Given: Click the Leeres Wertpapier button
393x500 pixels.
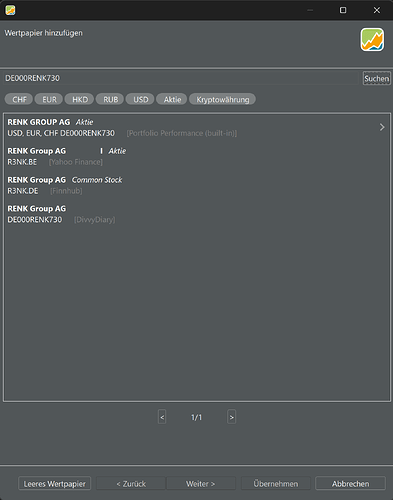Looking at the screenshot, I should click(55, 483).
